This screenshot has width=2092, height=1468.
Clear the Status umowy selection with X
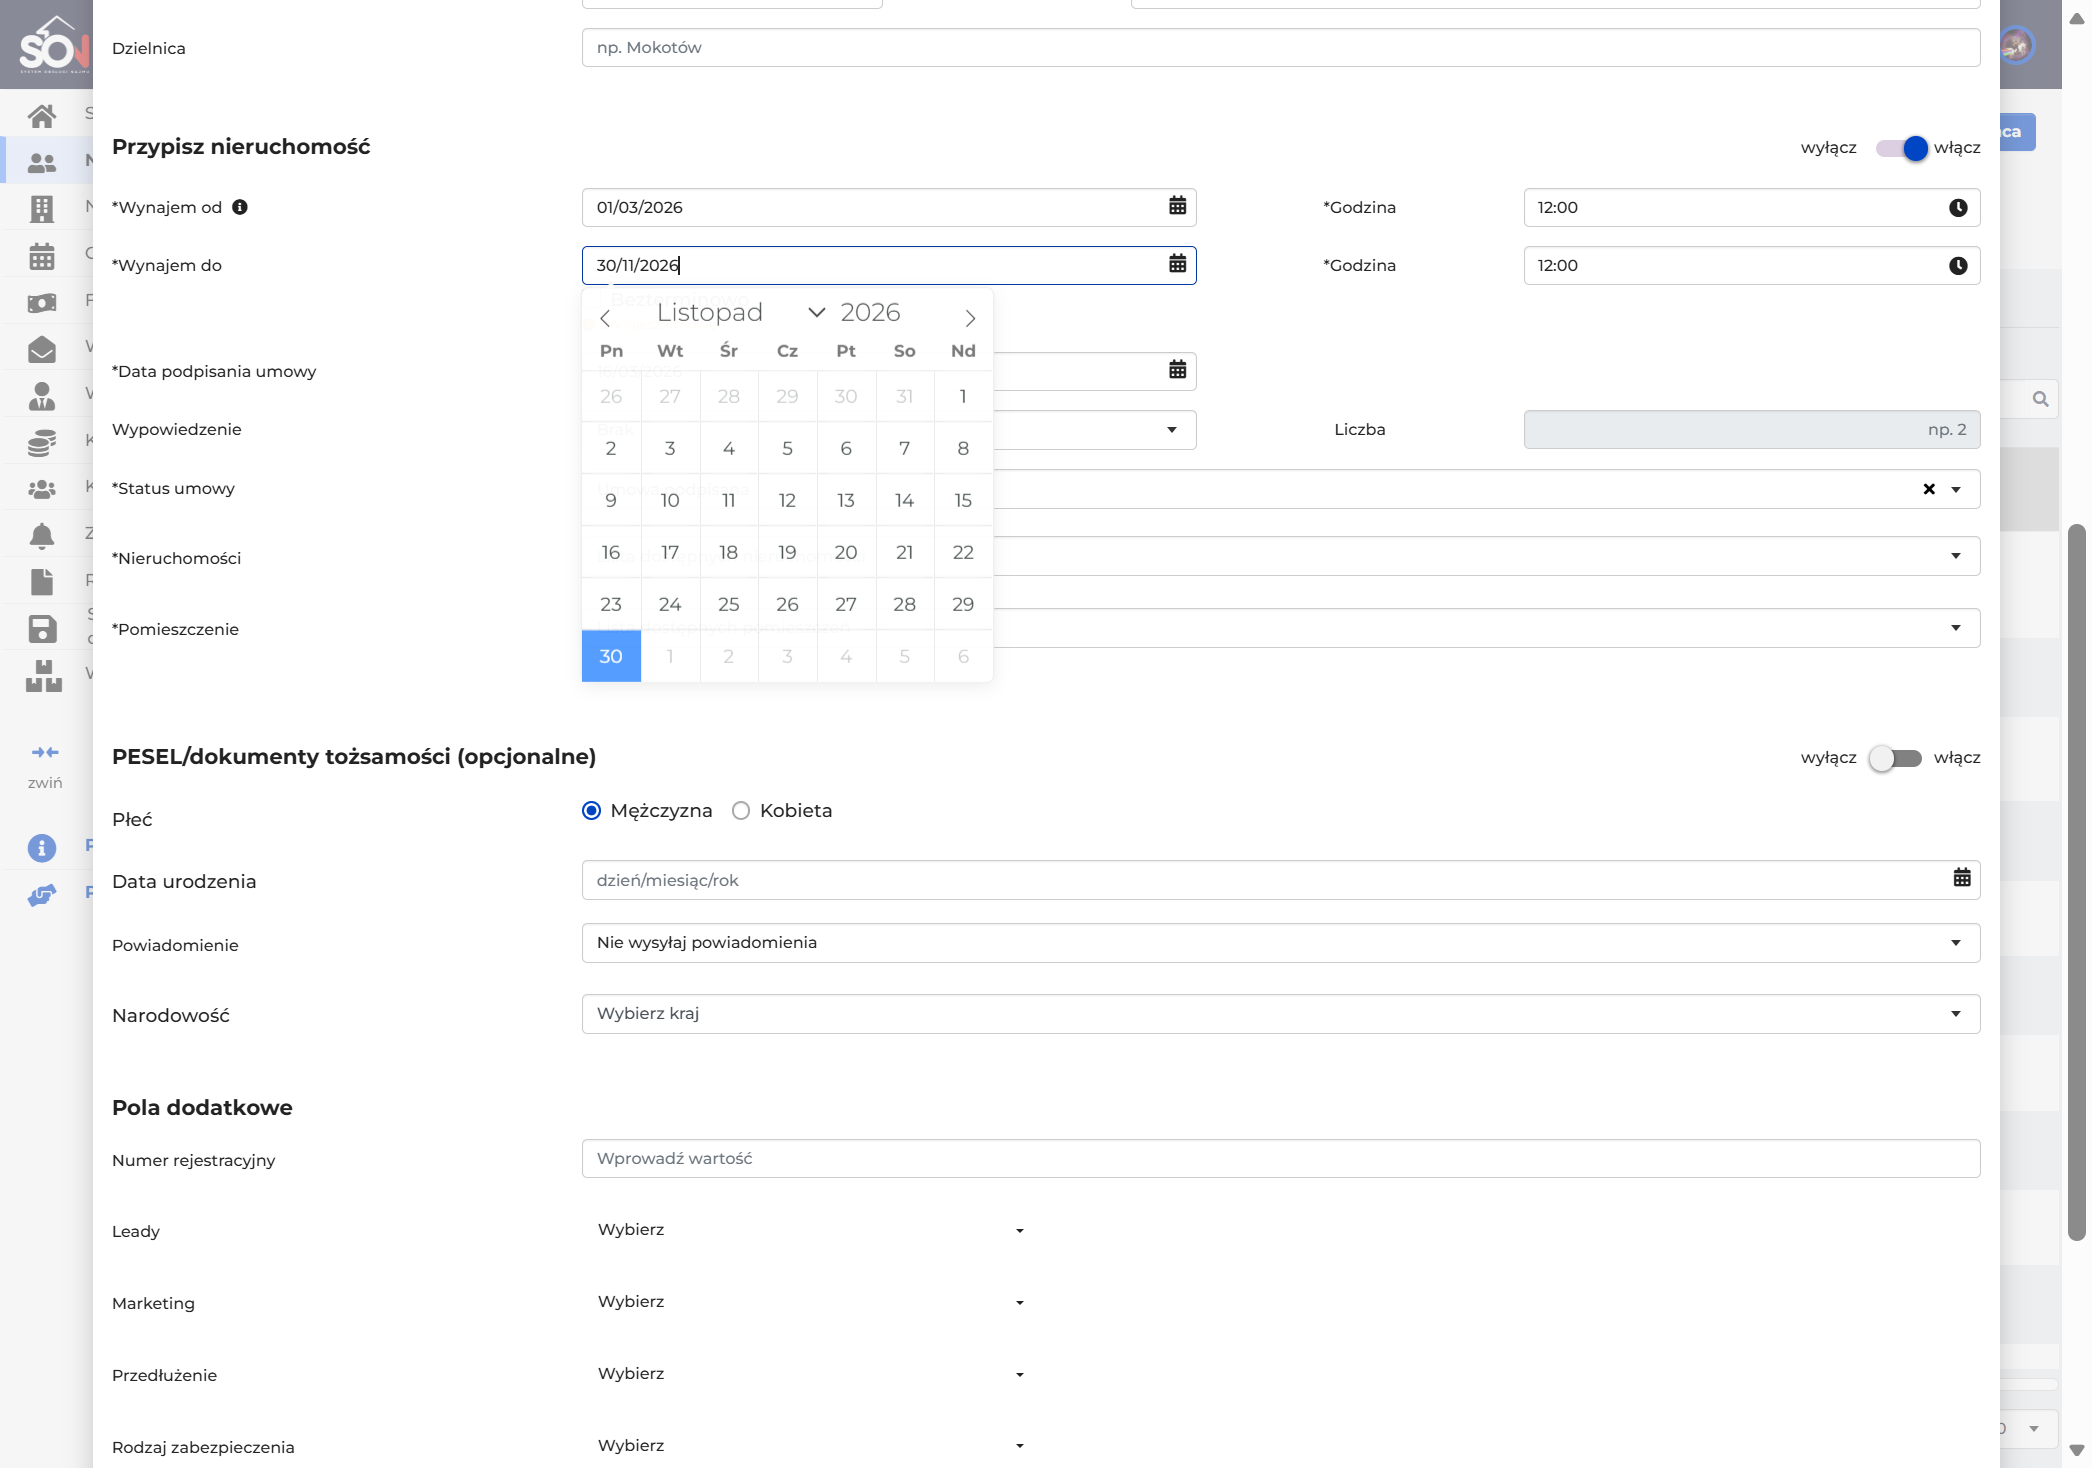pos(1929,489)
